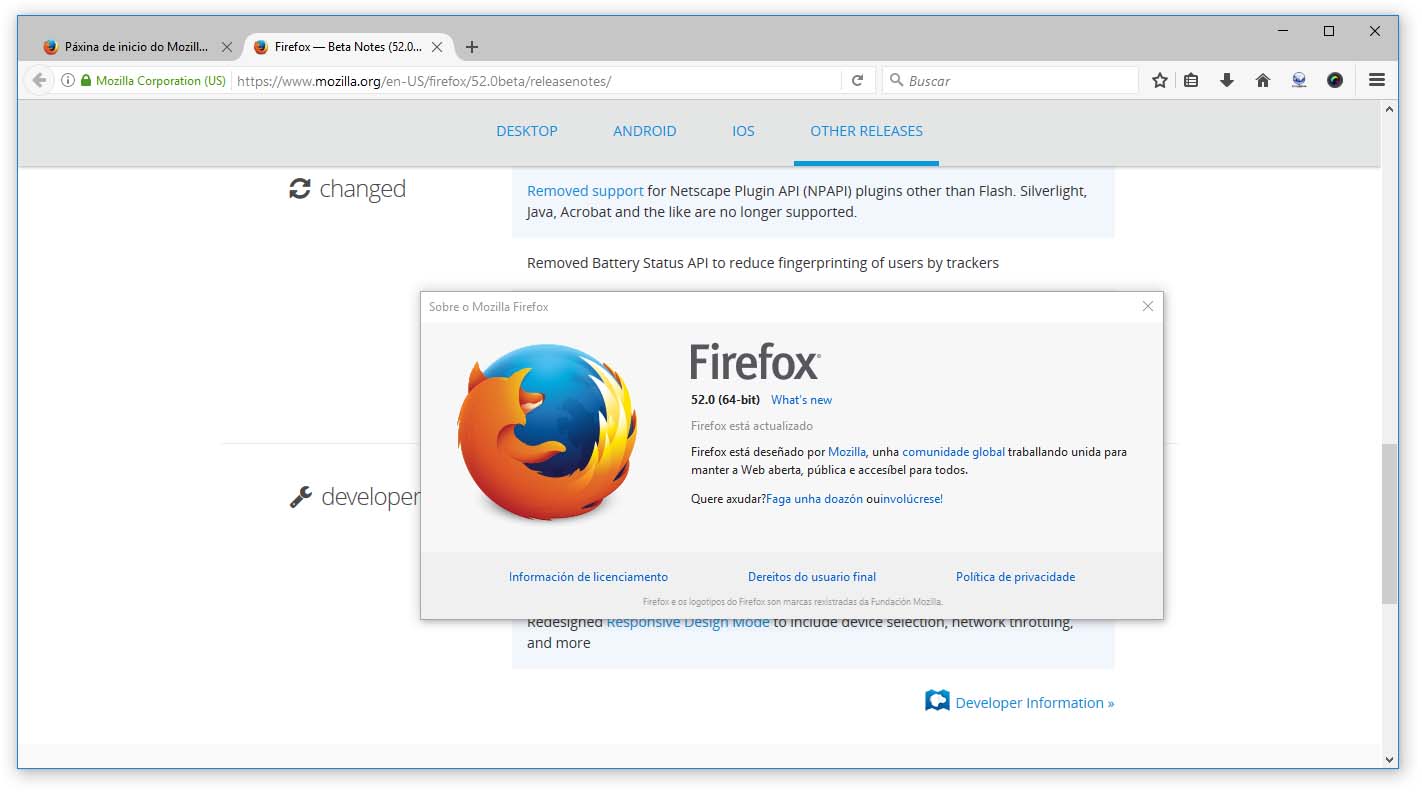This screenshot has width=1422, height=795.
Task: Bookmark this page with the star icon
Action: pyautogui.click(x=1160, y=81)
